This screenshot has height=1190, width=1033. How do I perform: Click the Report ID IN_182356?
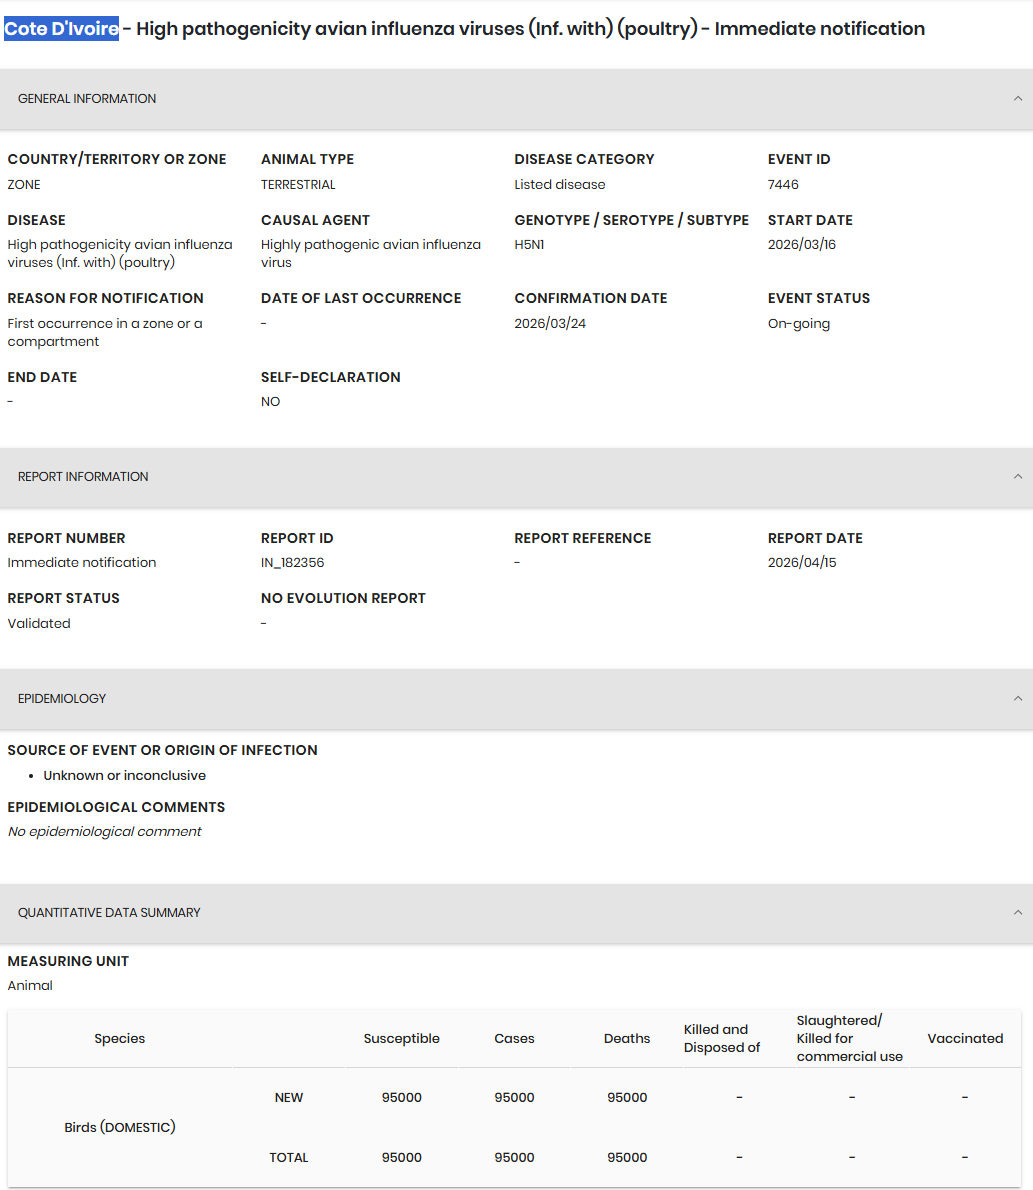click(292, 562)
